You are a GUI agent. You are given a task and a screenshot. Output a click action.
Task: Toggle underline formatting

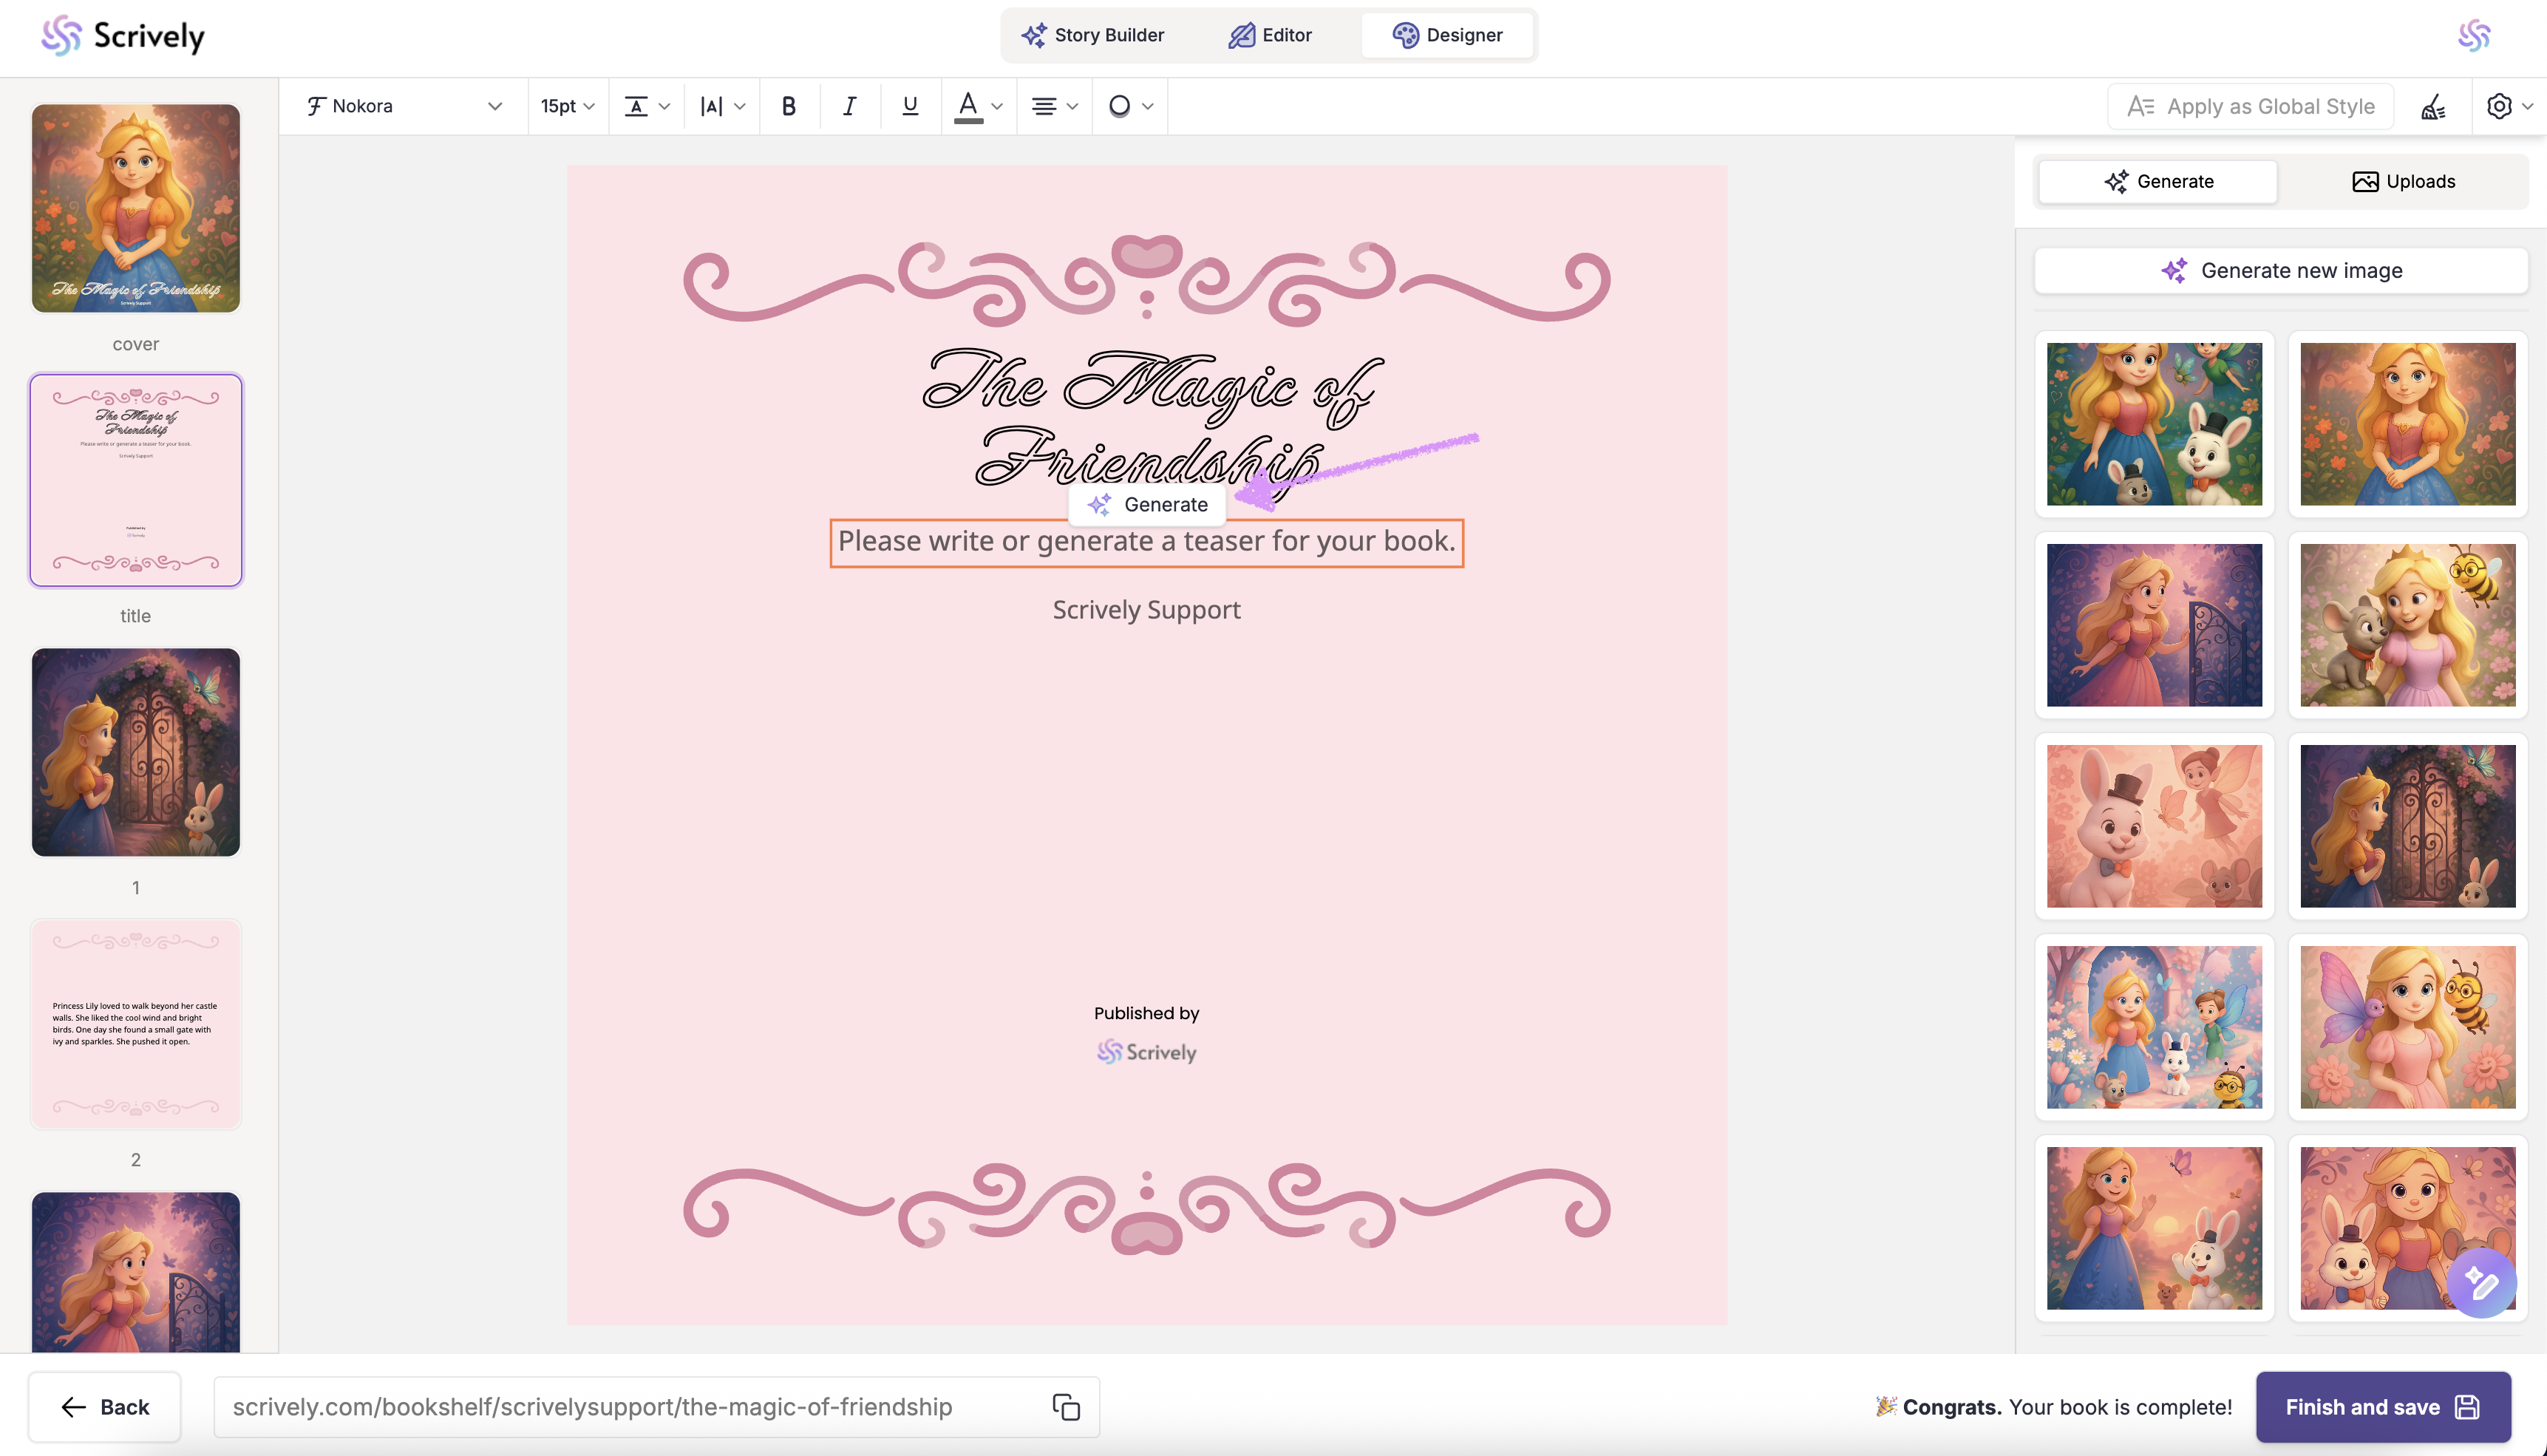tap(909, 106)
